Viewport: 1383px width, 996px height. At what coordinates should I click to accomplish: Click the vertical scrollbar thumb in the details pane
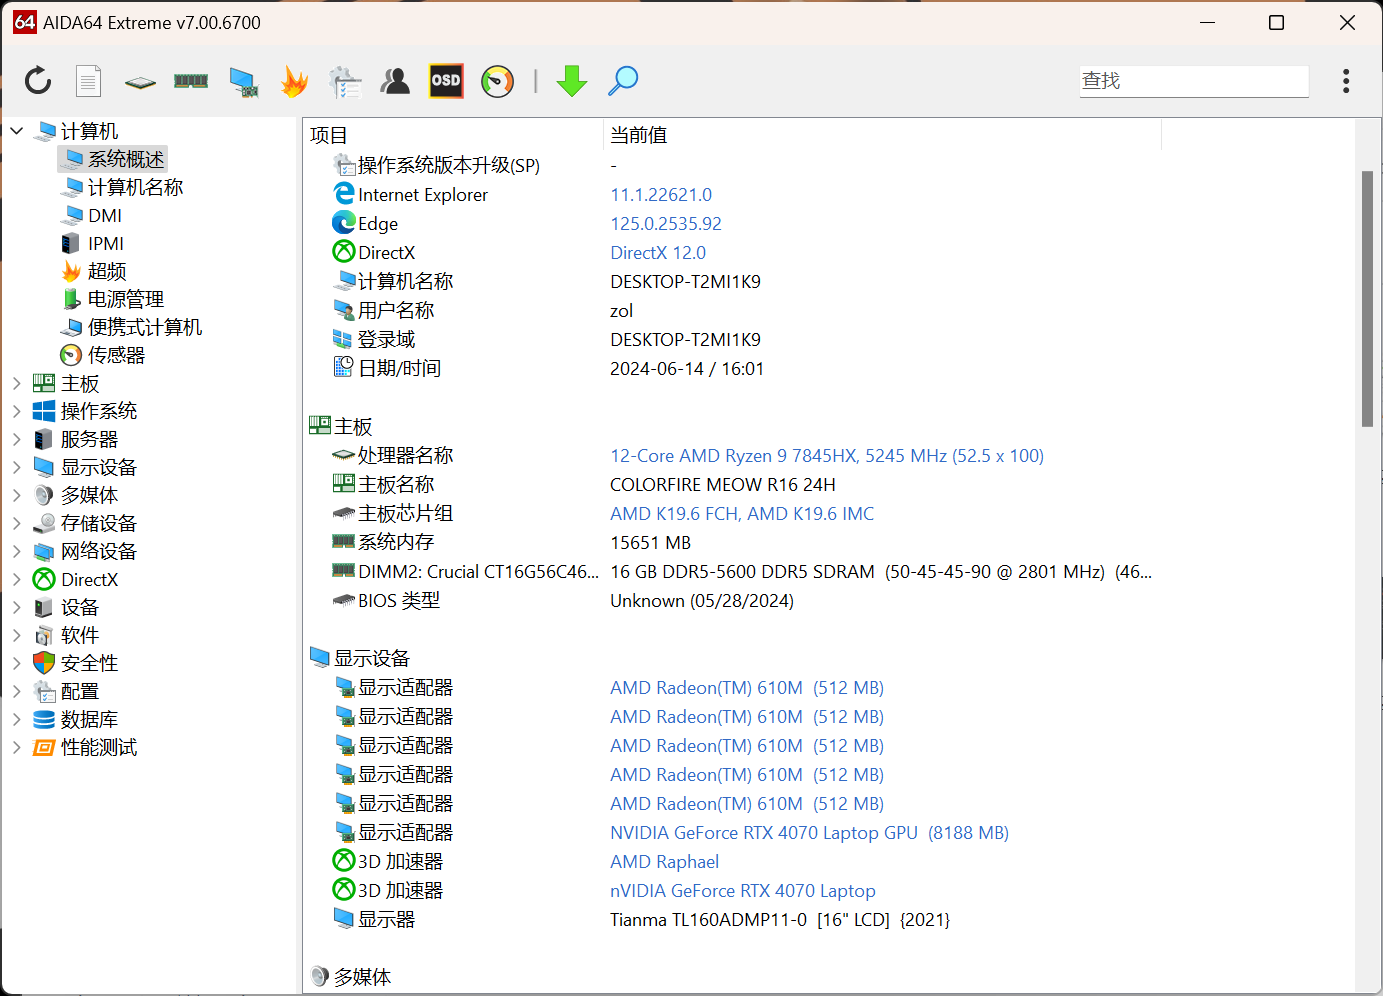pos(1367,298)
